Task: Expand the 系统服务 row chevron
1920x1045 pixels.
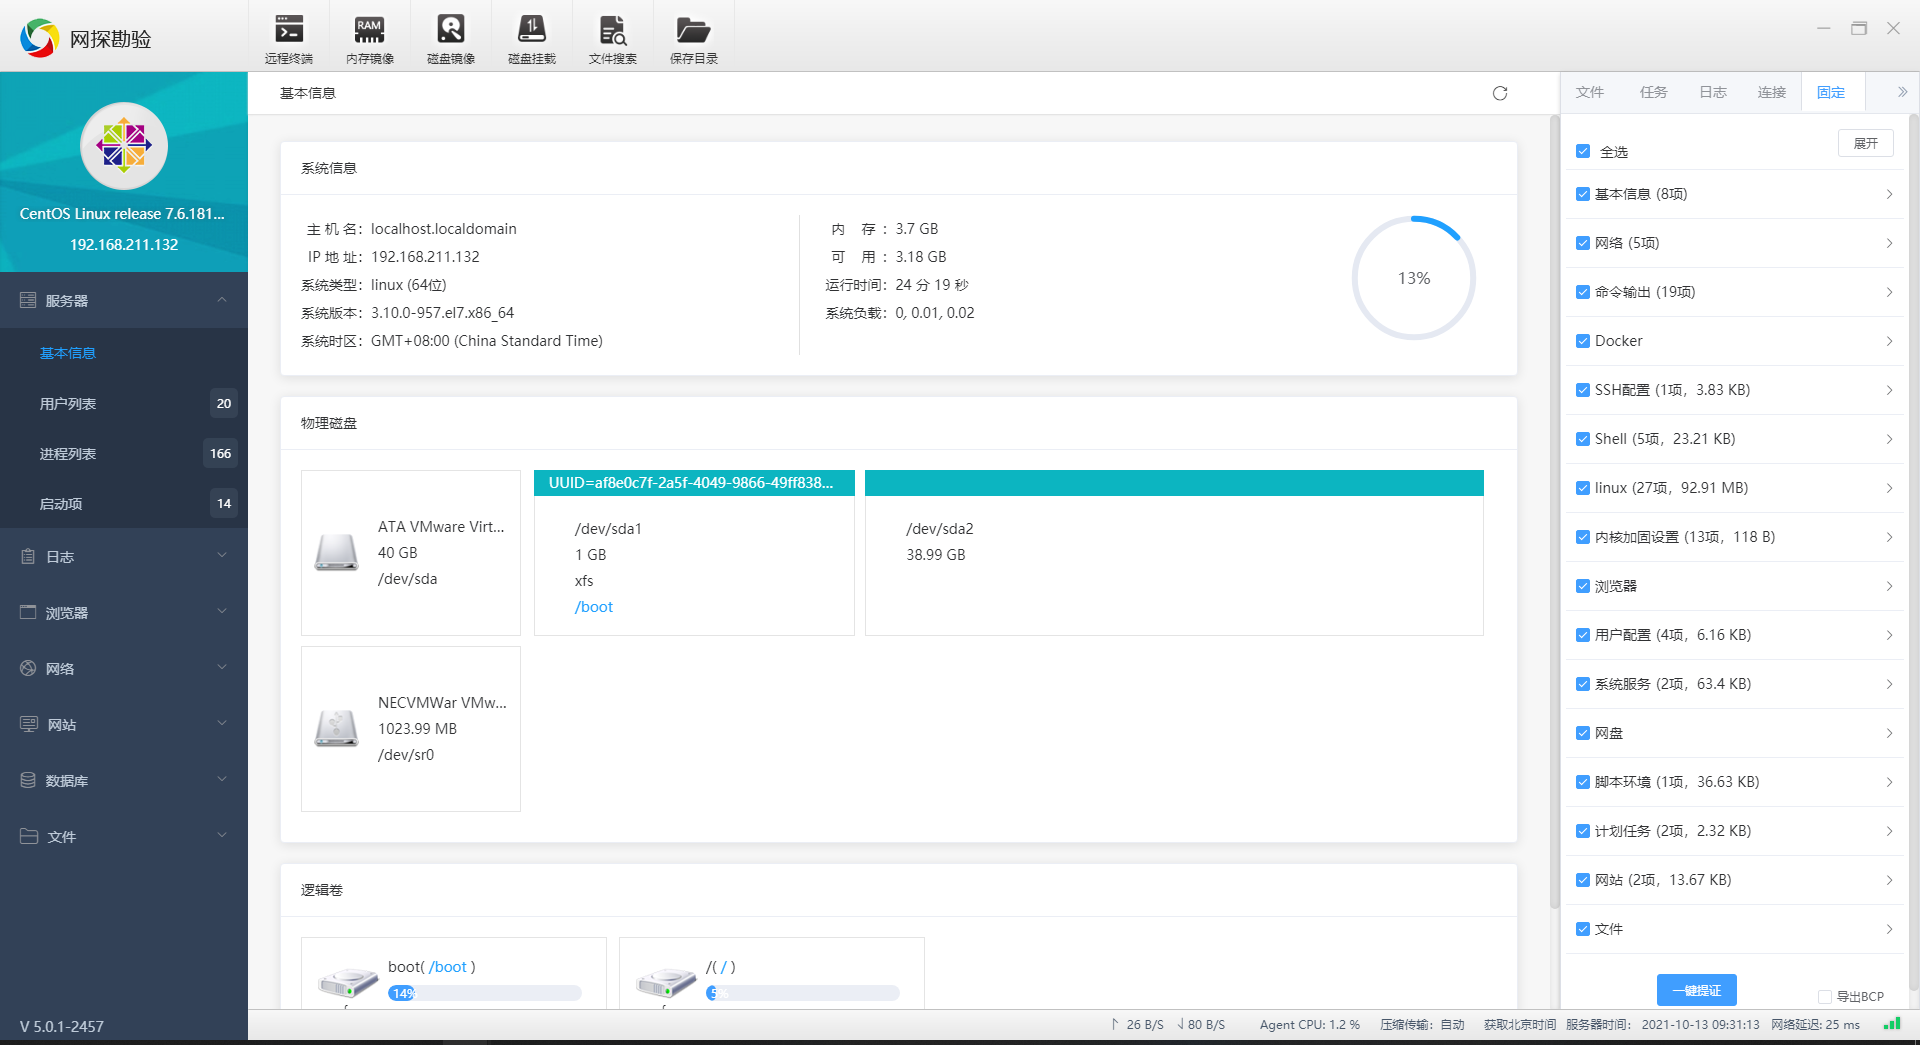Action: pyautogui.click(x=1889, y=684)
